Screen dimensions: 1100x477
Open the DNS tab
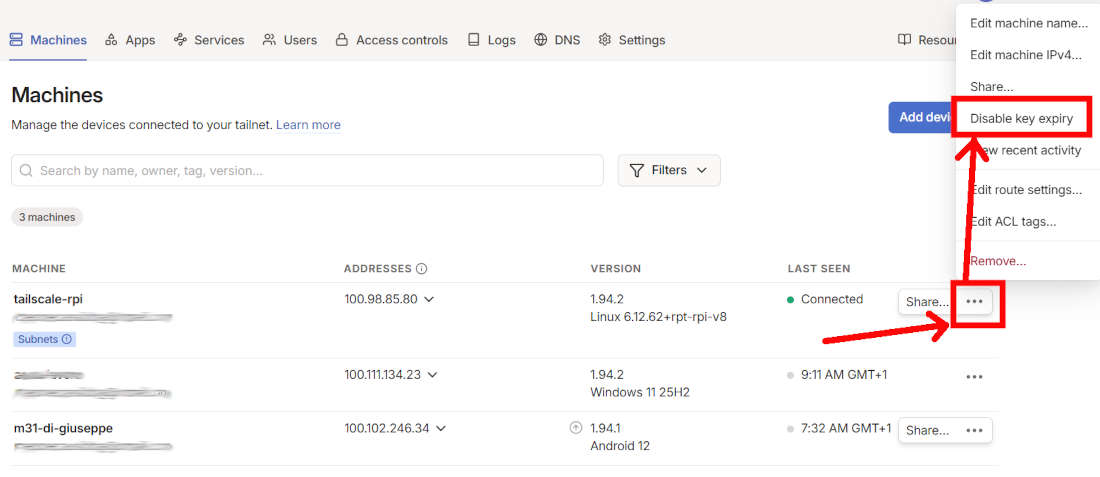[557, 40]
